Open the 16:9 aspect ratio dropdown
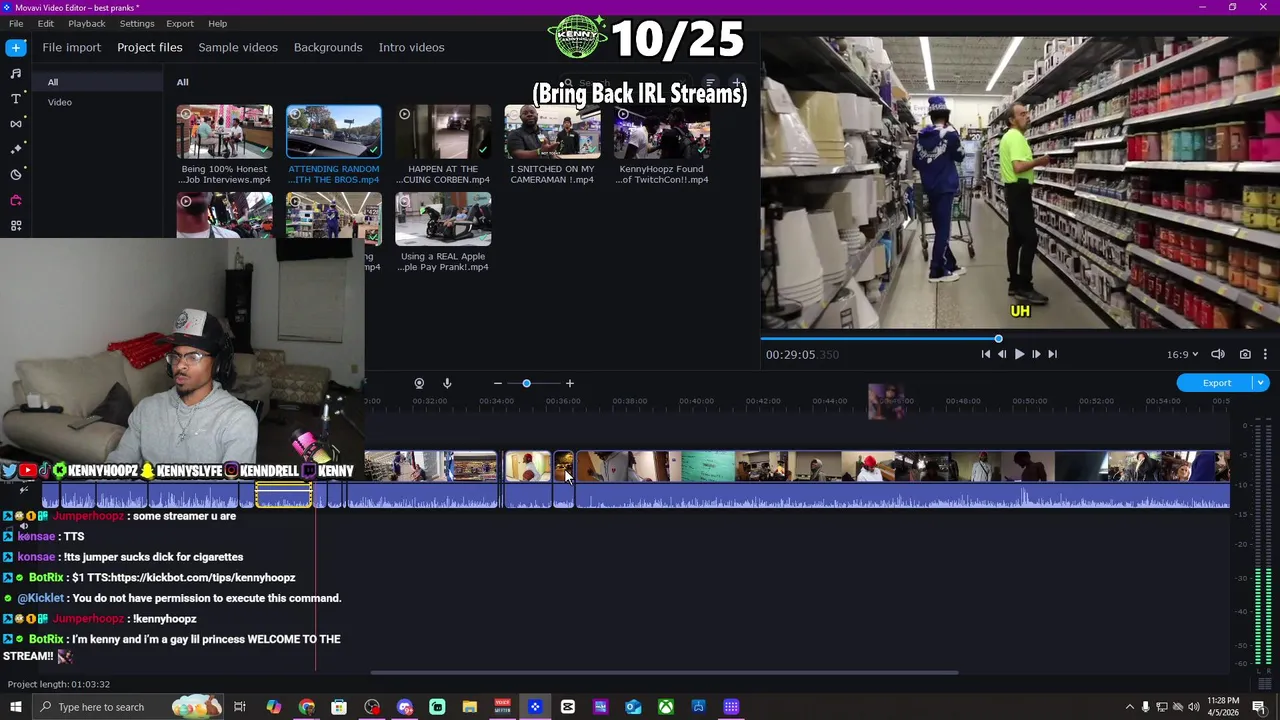1280x720 pixels. (x=1181, y=354)
